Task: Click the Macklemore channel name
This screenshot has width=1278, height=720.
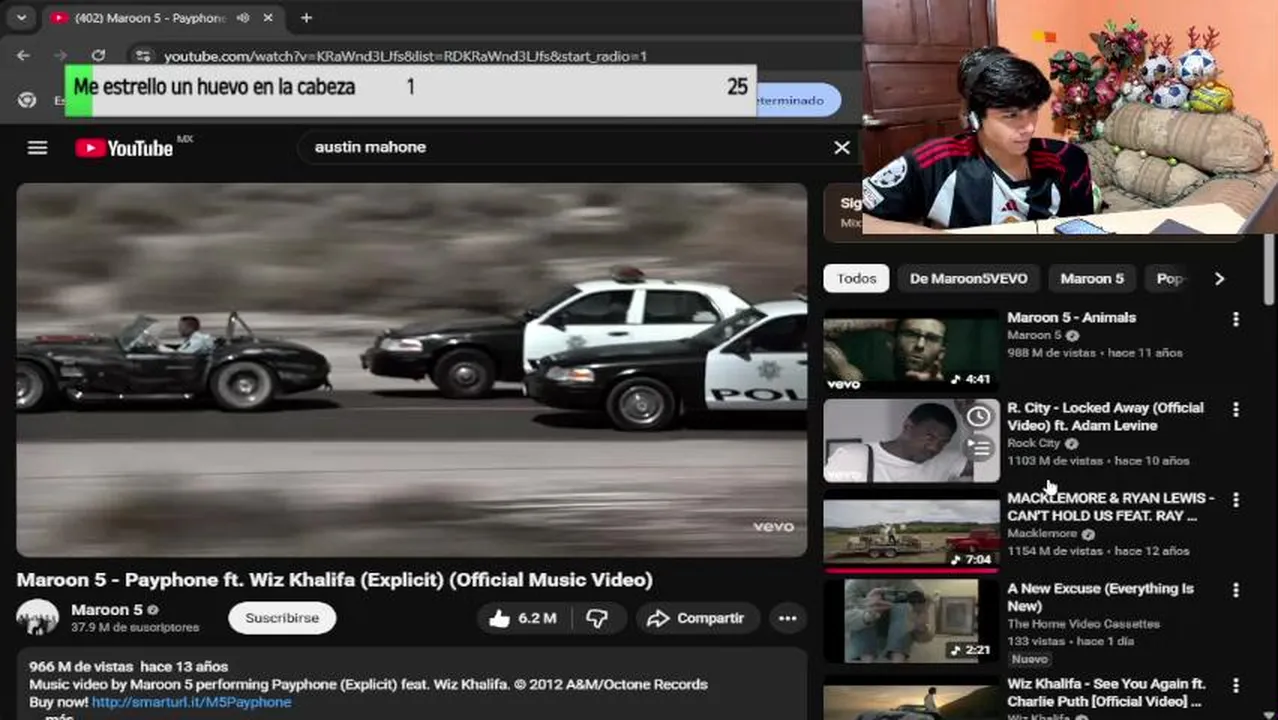Action: [x=1043, y=533]
